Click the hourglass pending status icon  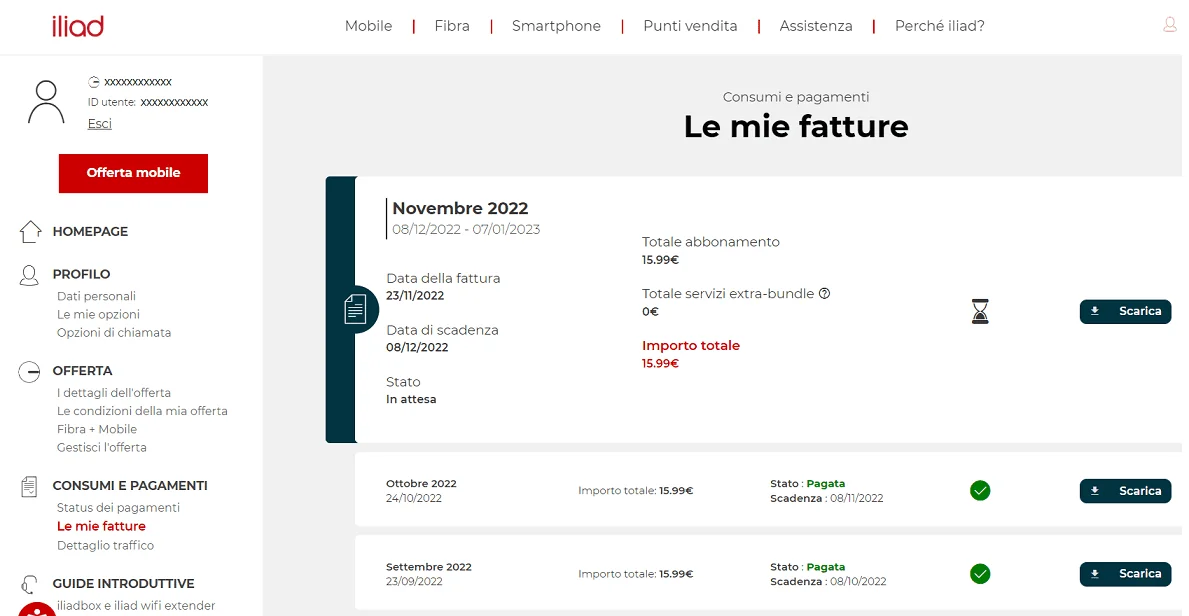[x=980, y=311]
